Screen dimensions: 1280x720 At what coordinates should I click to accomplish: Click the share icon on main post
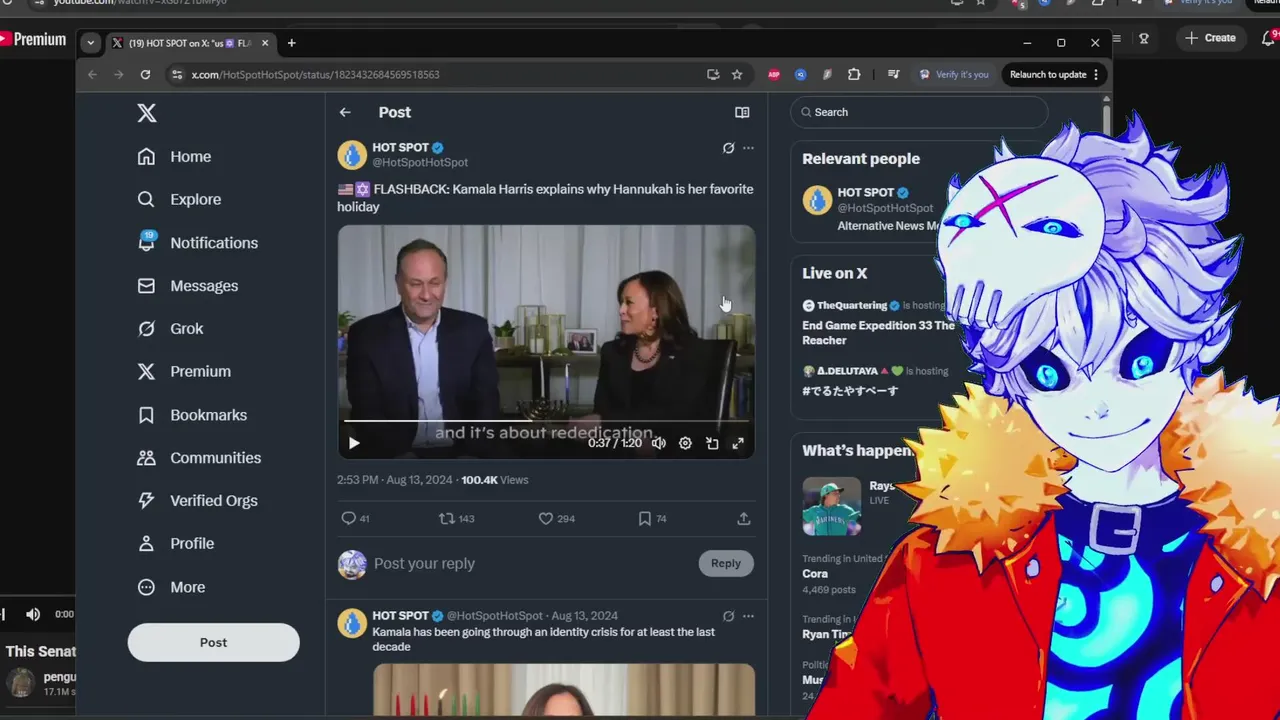[x=744, y=518]
